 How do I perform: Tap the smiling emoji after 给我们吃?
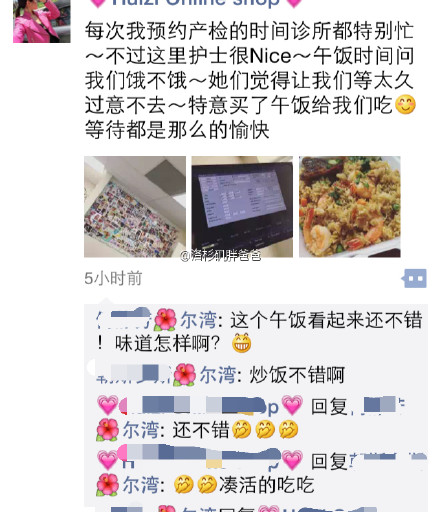(x=405, y=105)
